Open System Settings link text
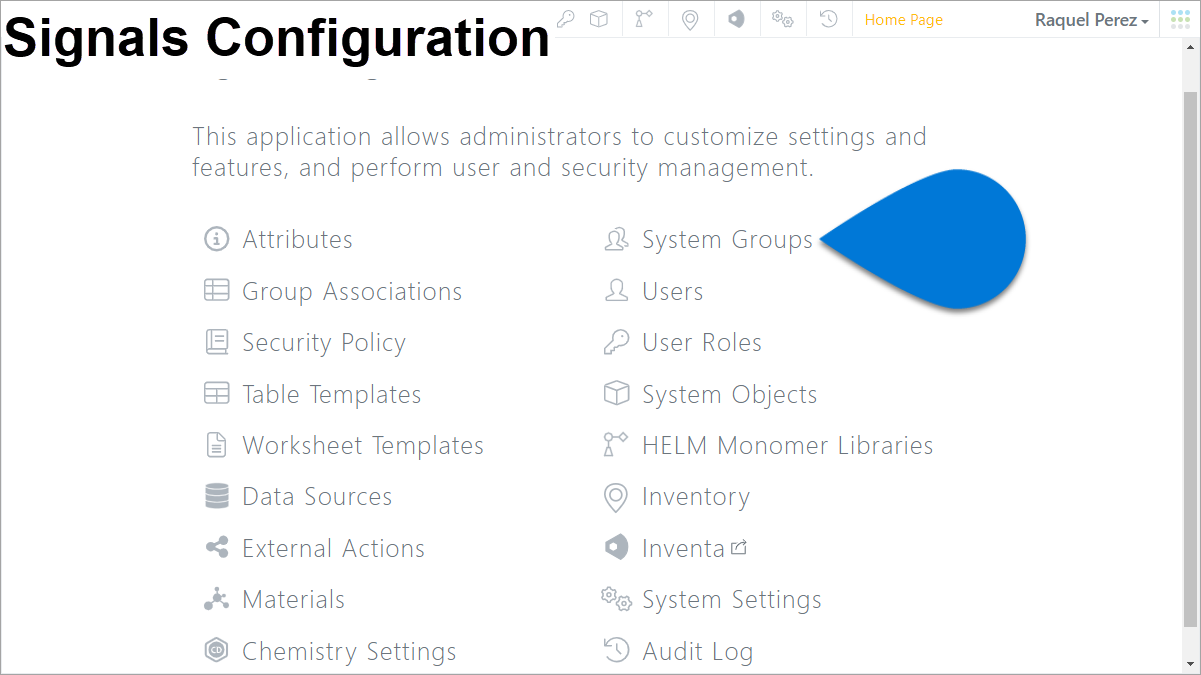 coord(732,600)
